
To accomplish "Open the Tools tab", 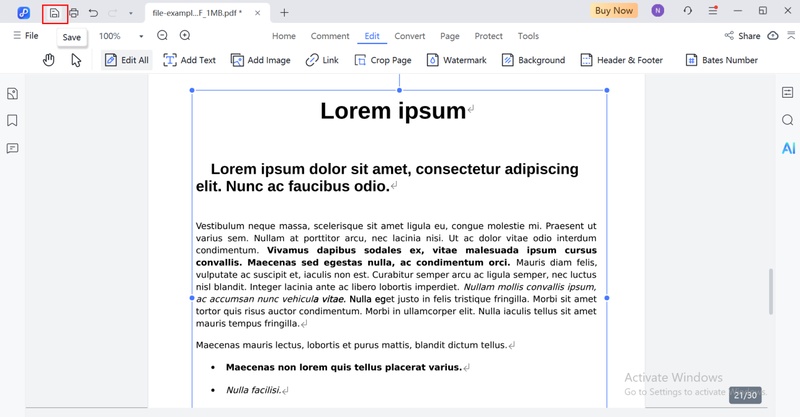I will click(528, 36).
